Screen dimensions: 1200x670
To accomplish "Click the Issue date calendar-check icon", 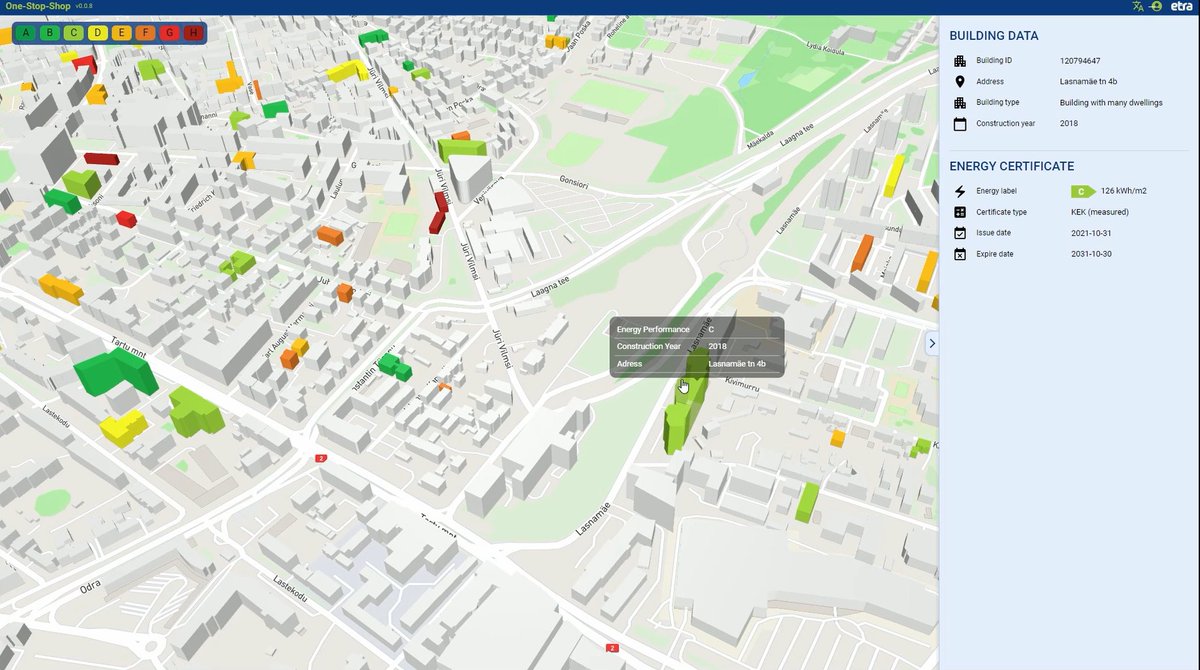I will coord(960,233).
